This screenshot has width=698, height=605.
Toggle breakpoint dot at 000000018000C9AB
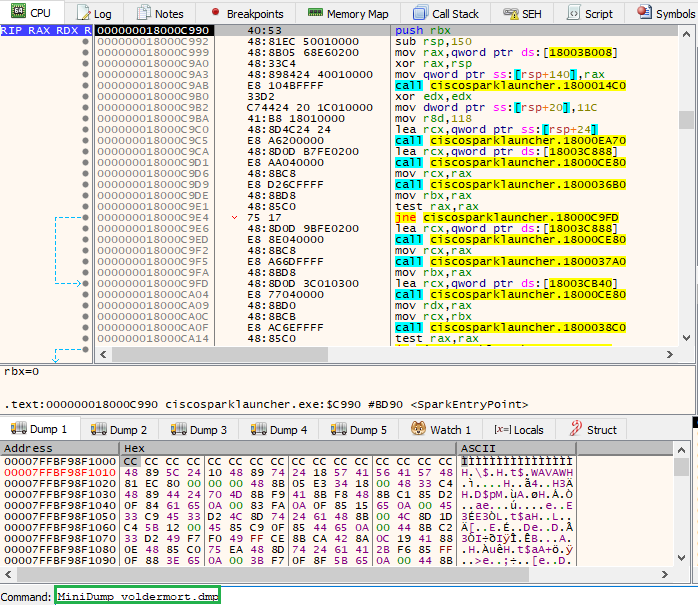[85, 85]
